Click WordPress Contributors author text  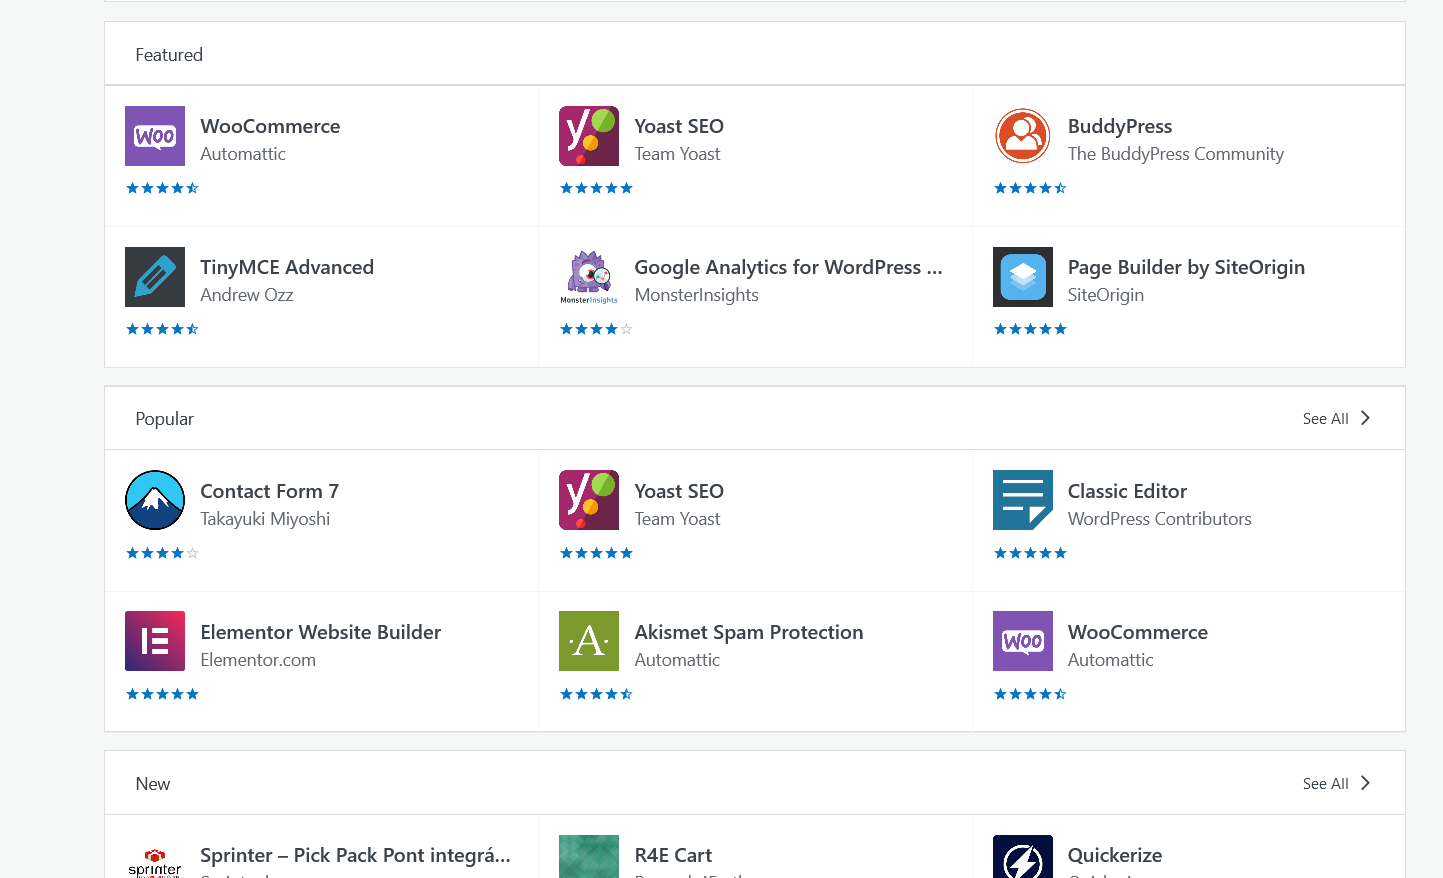(x=1160, y=519)
